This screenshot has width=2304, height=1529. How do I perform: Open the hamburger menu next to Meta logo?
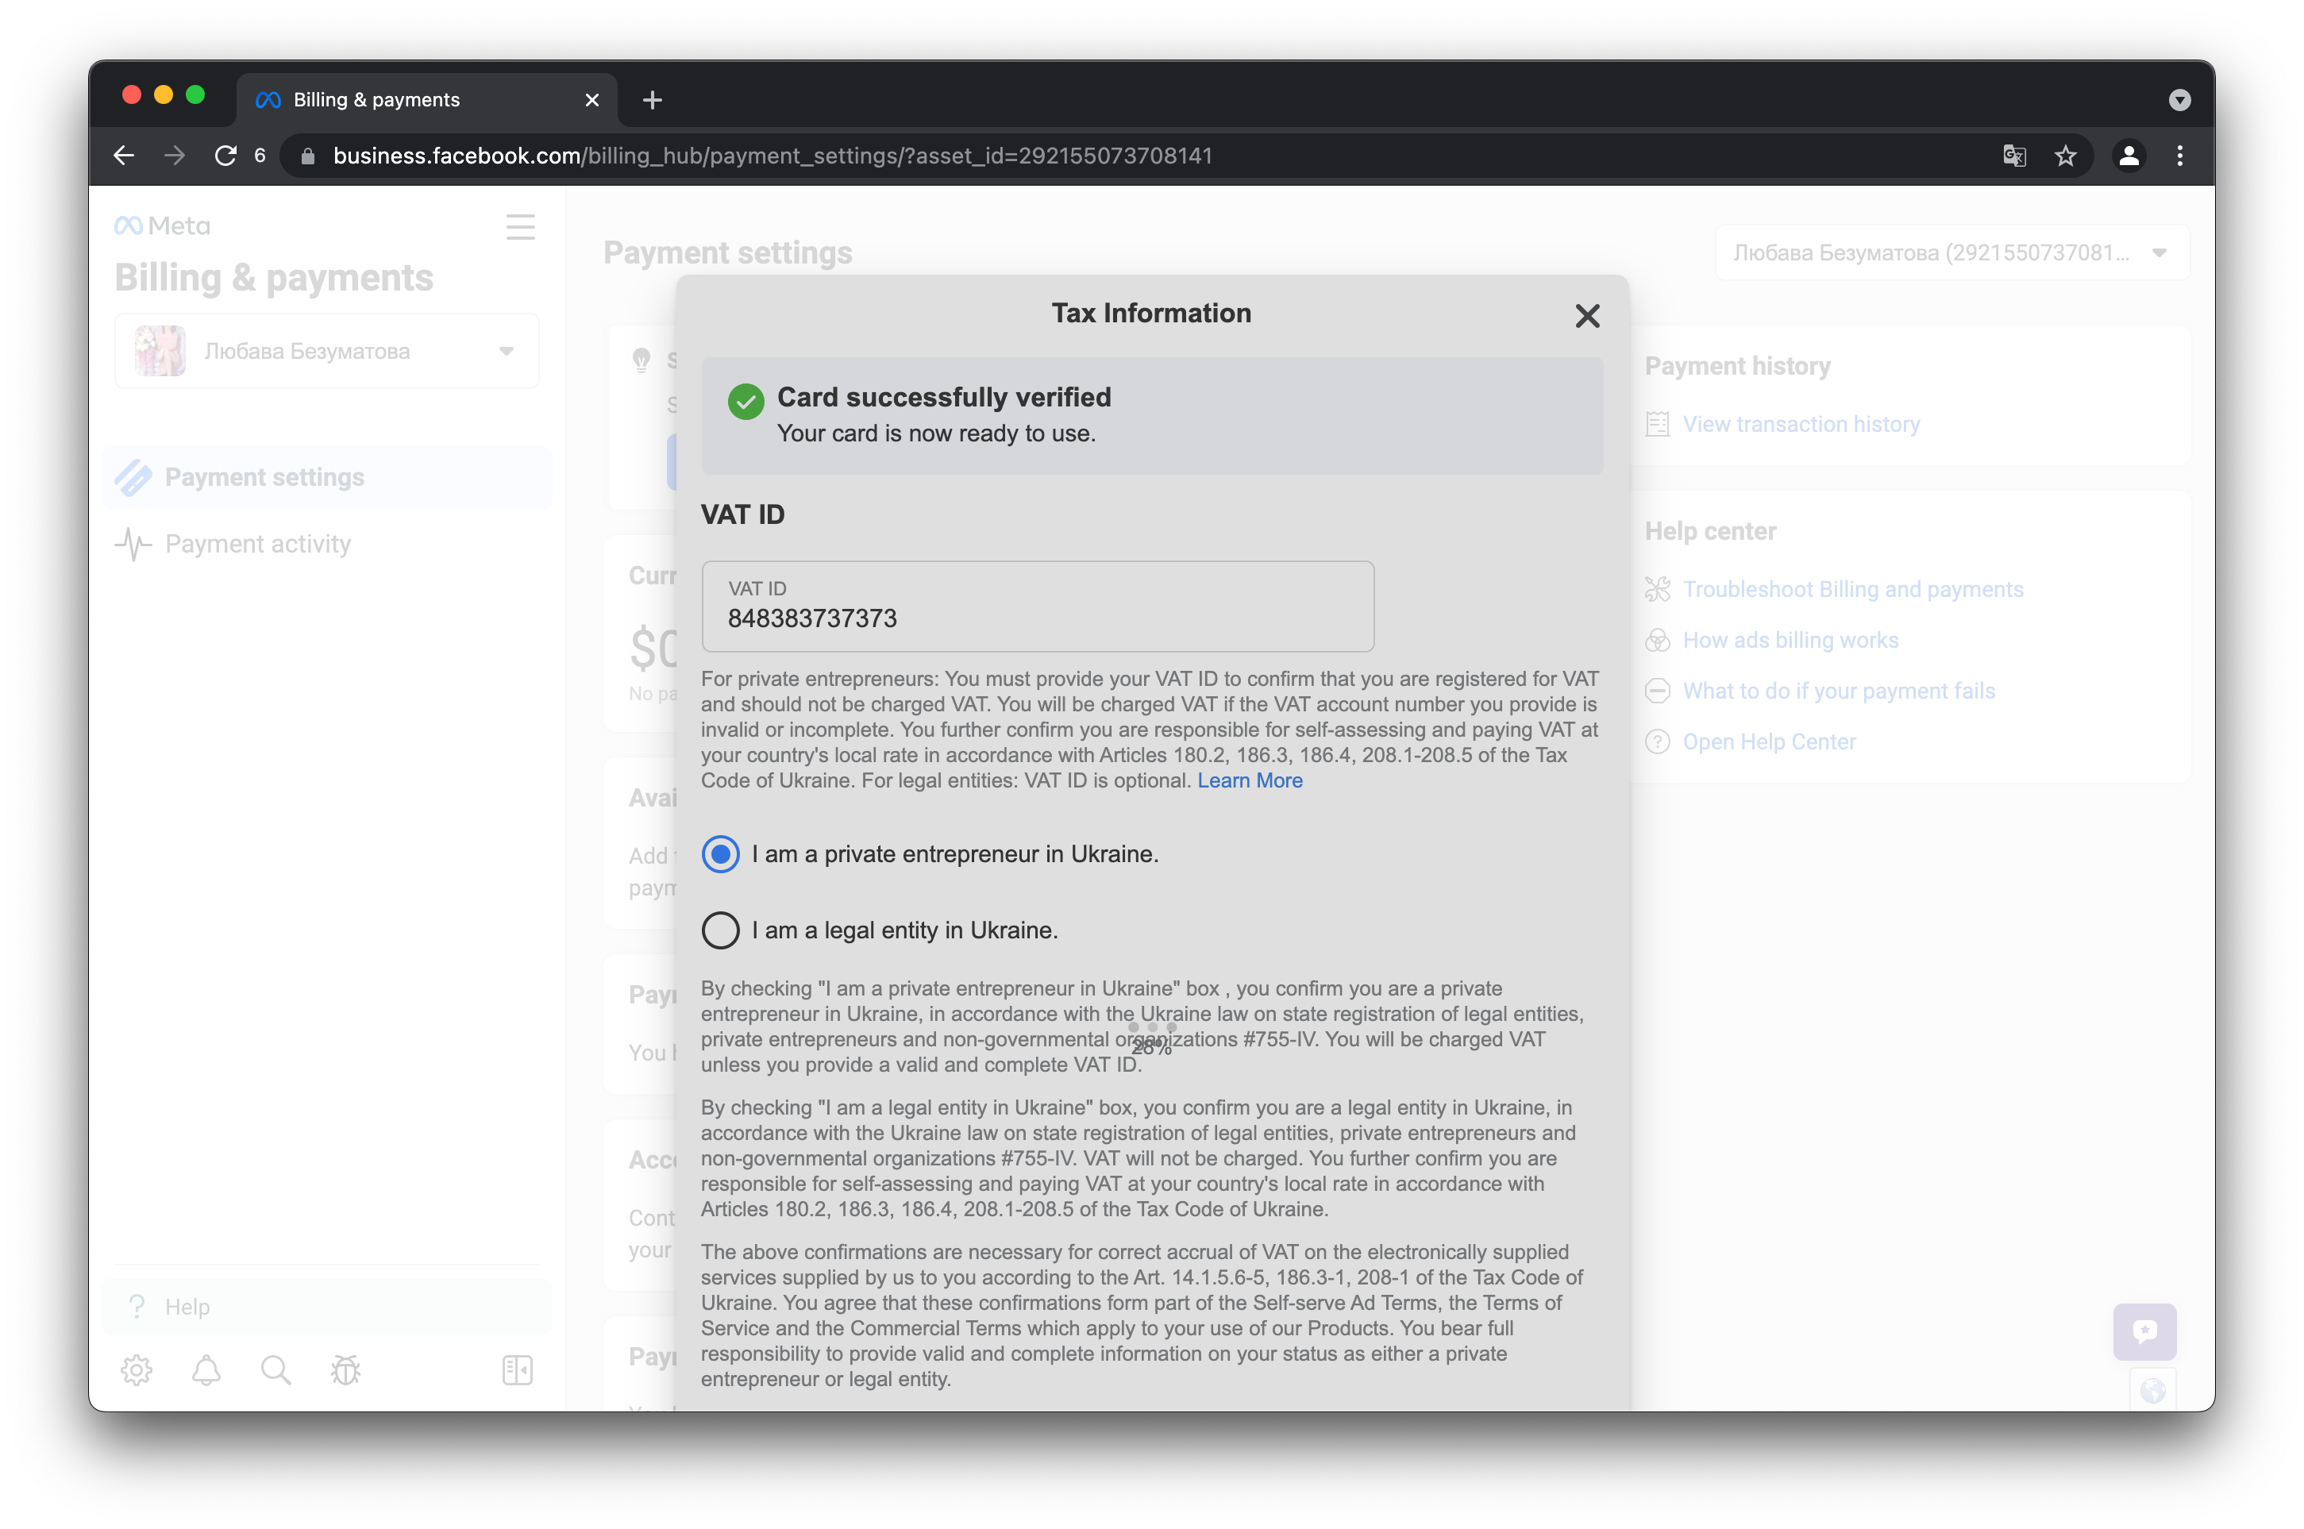(x=520, y=227)
